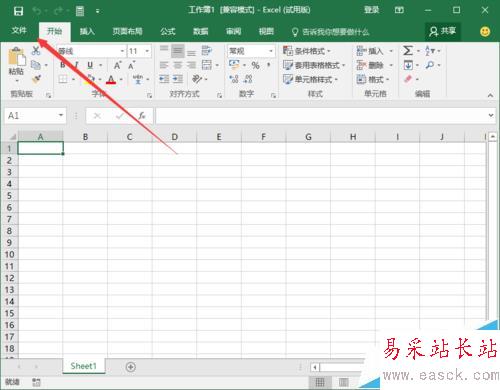Click the Copy icon
This screenshot has height=390, width=500.
36,65
